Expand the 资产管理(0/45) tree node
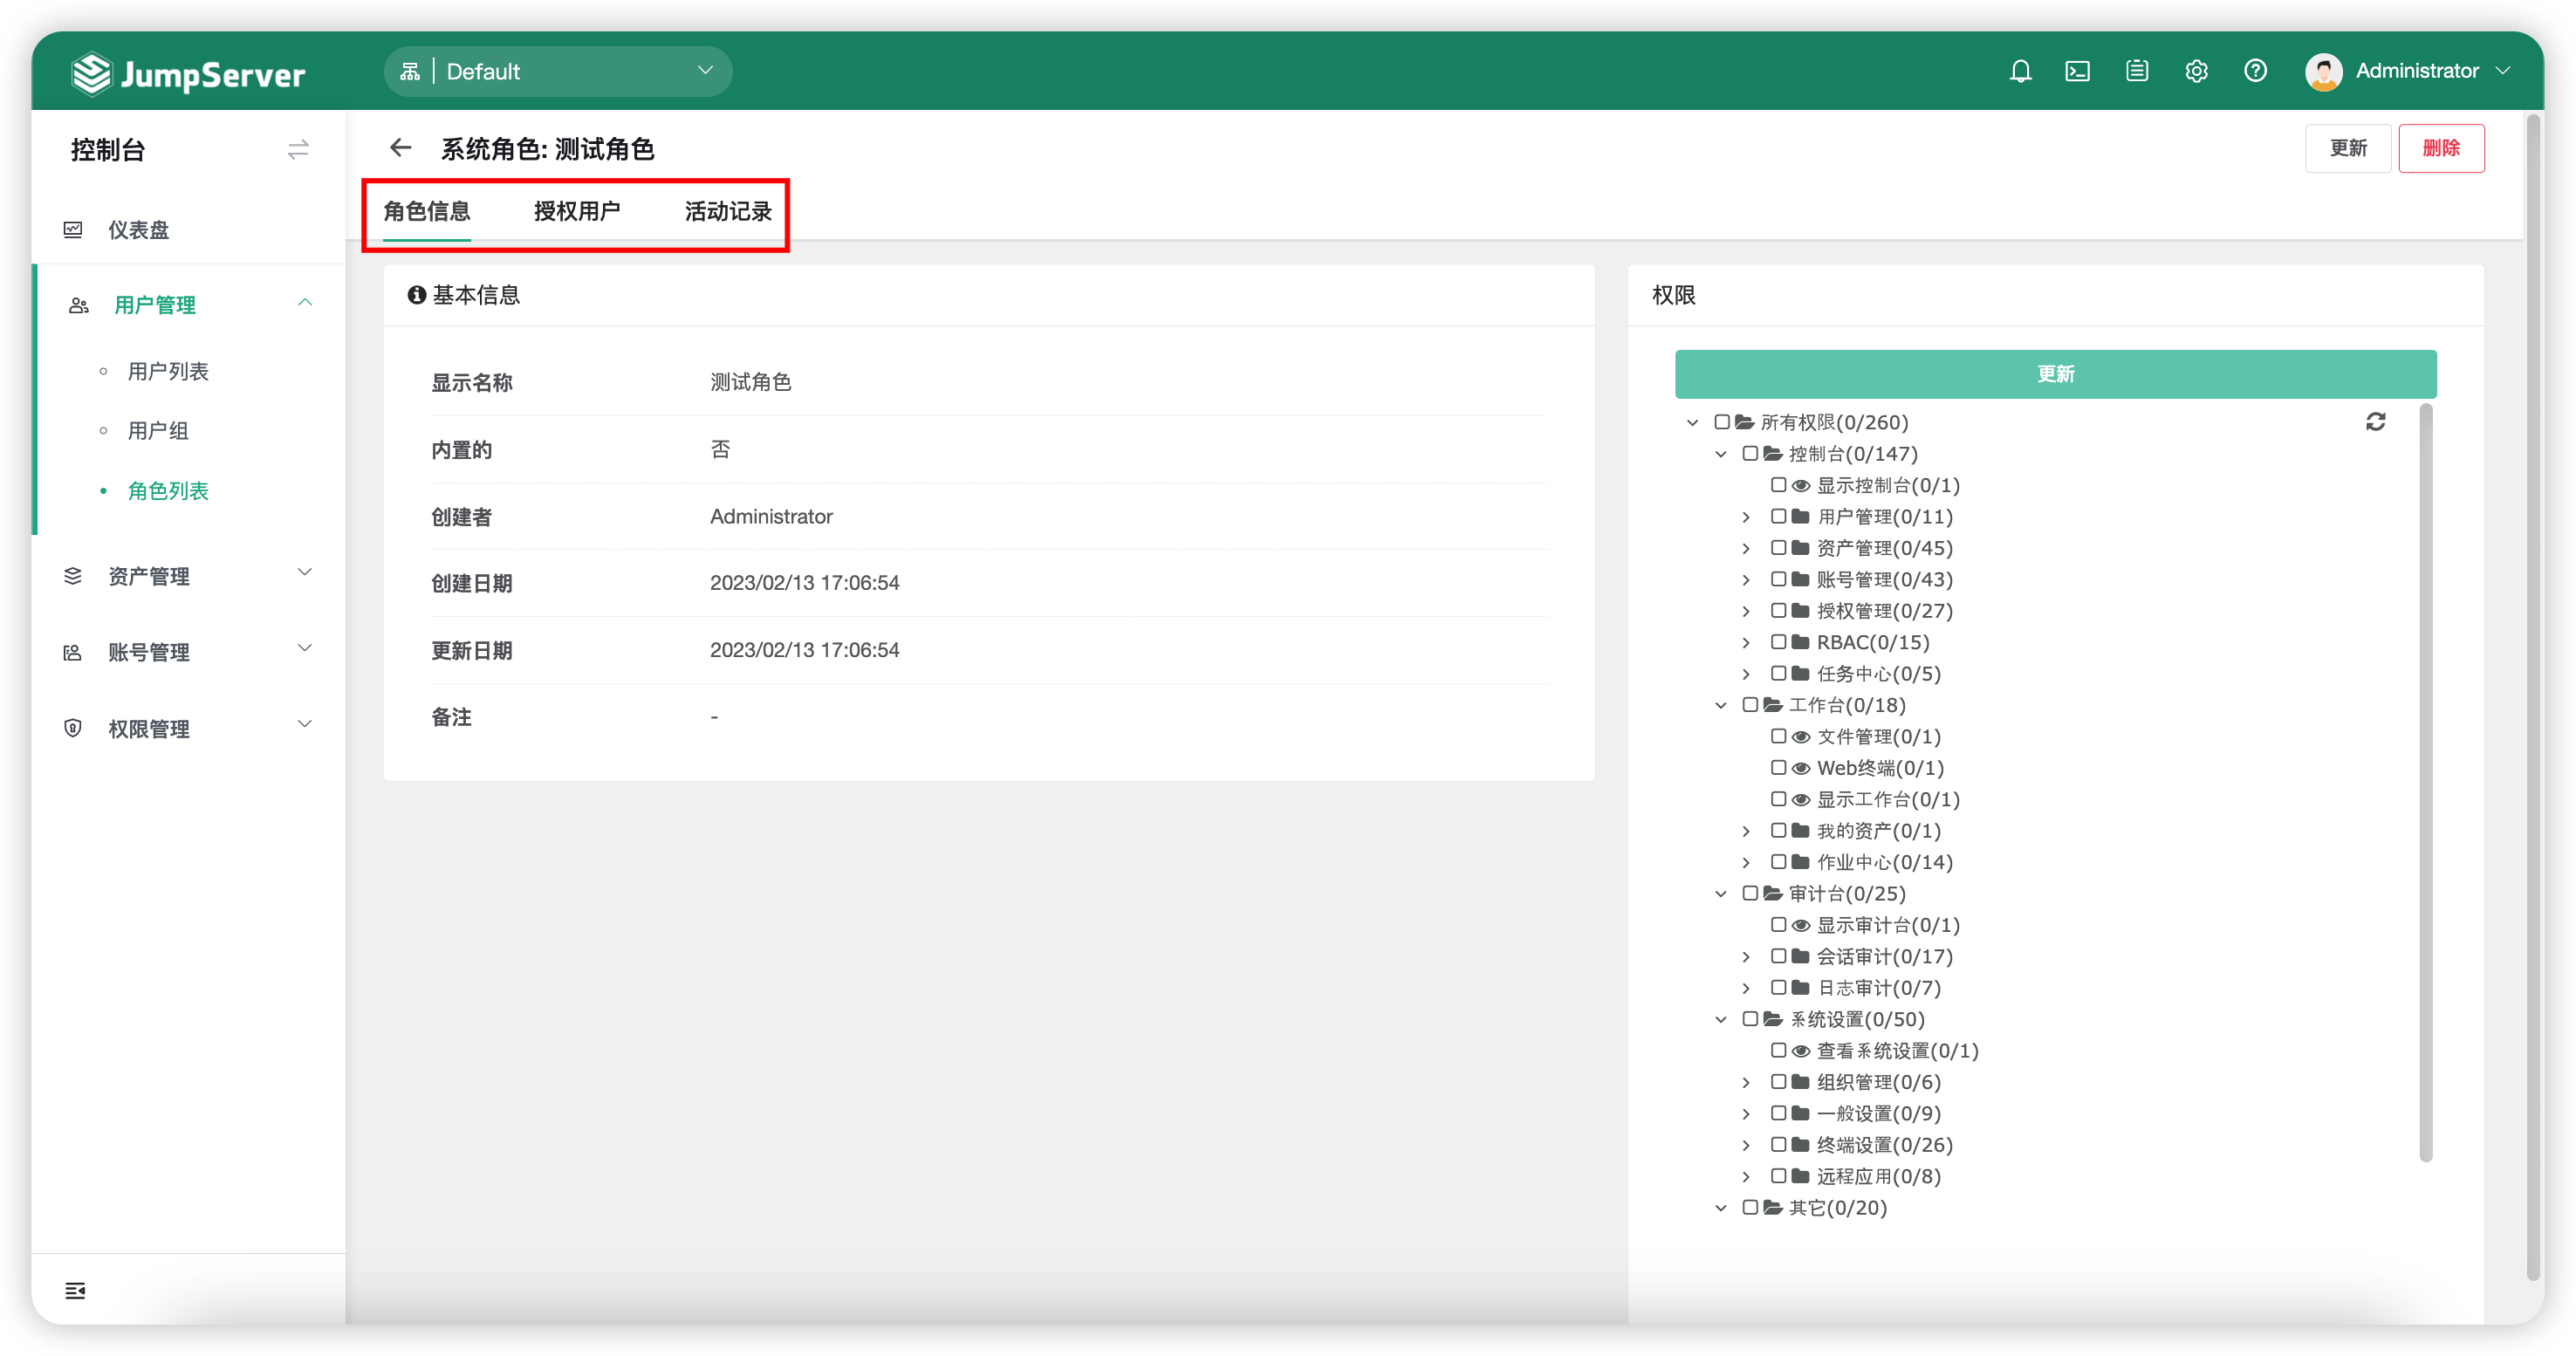Viewport: 2576px width, 1356px height. 1746,549
